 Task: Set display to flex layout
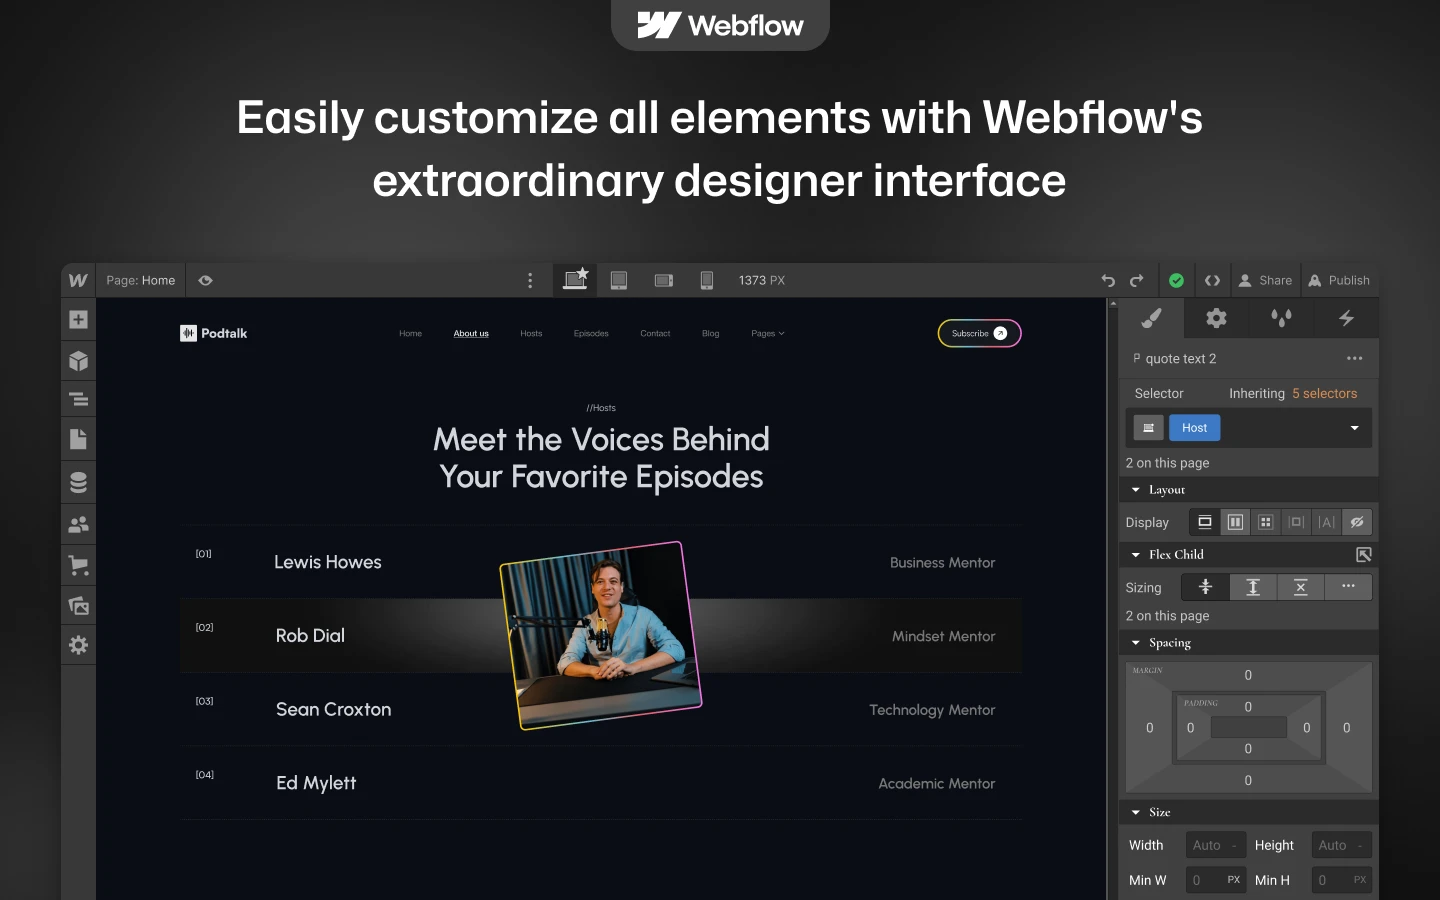1235,522
